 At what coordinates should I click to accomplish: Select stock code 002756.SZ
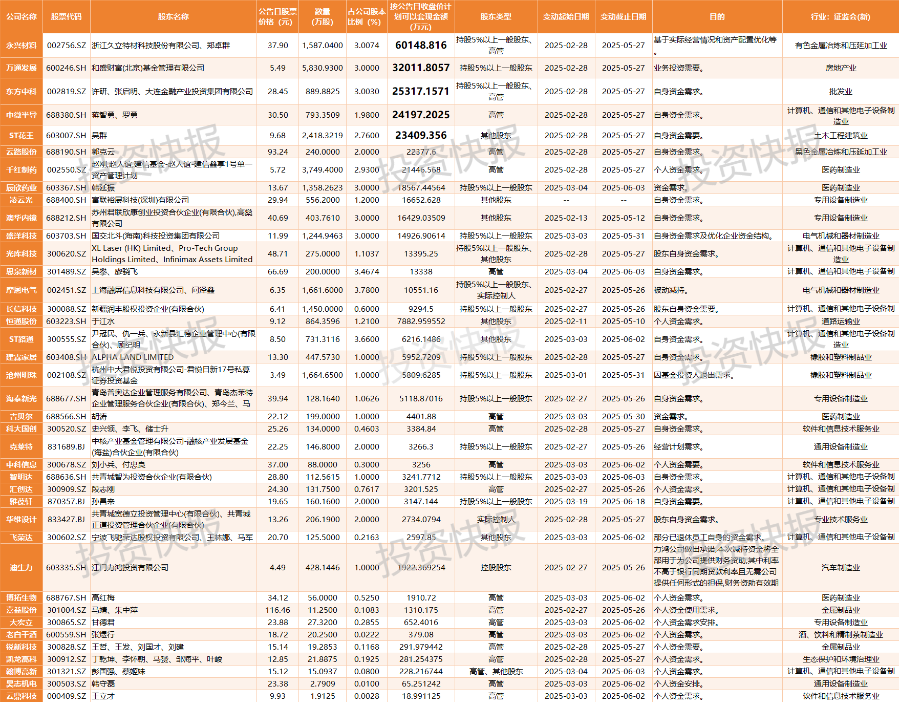pyautogui.click(x=67, y=45)
